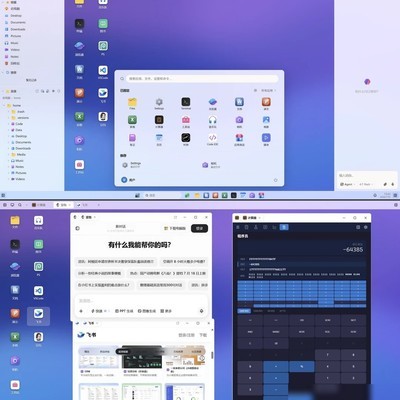This screenshot has width=400, height=400.
Task: Click the plus icon in Doubao input bar
Action: [81, 311]
